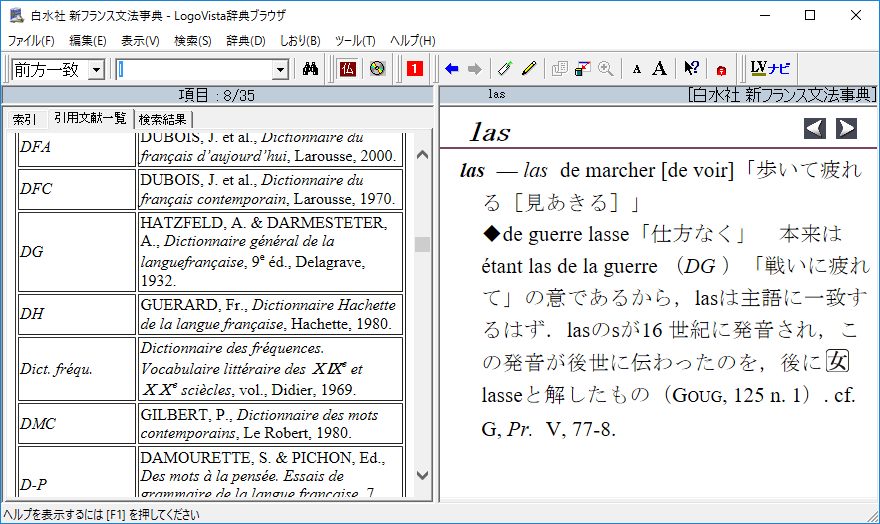
Task: Click the context help cursor icon
Action: point(691,69)
